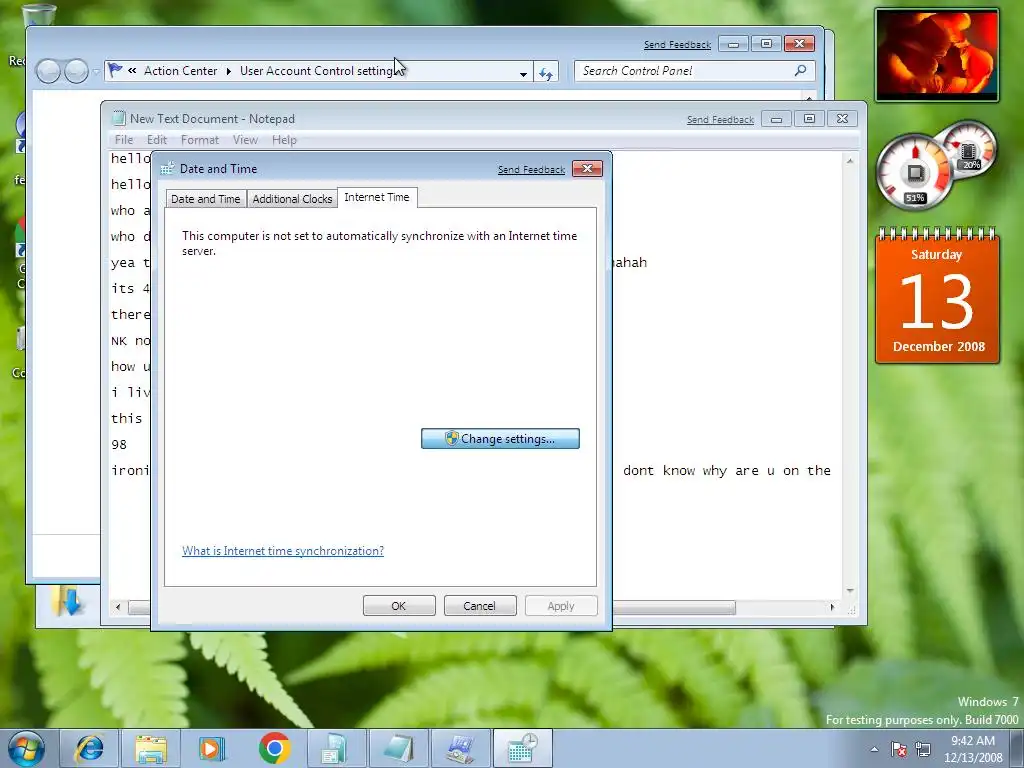Open Notepad View menu

point(245,140)
